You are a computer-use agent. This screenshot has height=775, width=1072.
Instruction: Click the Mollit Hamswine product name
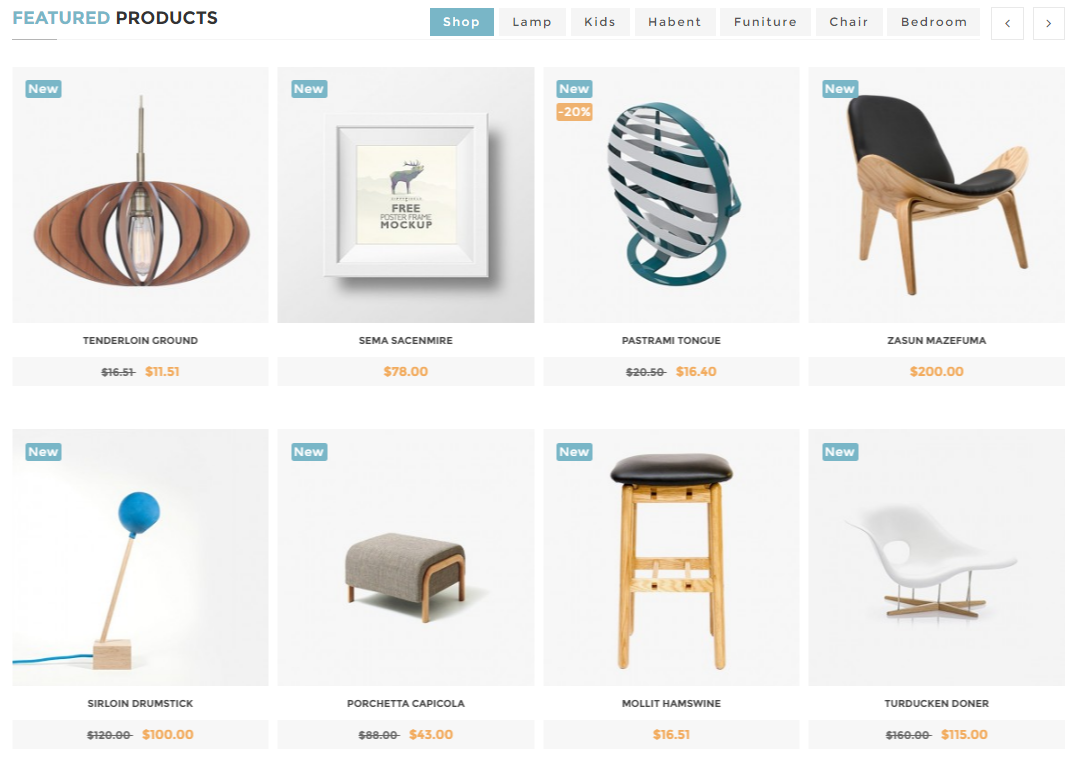671,703
